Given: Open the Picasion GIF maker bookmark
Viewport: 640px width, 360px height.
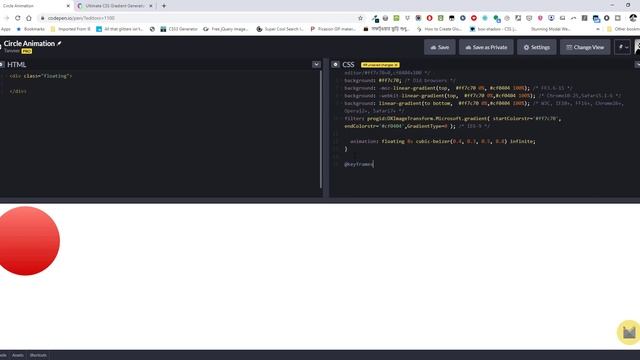Looking at the screenshot, I should [333, 29].
